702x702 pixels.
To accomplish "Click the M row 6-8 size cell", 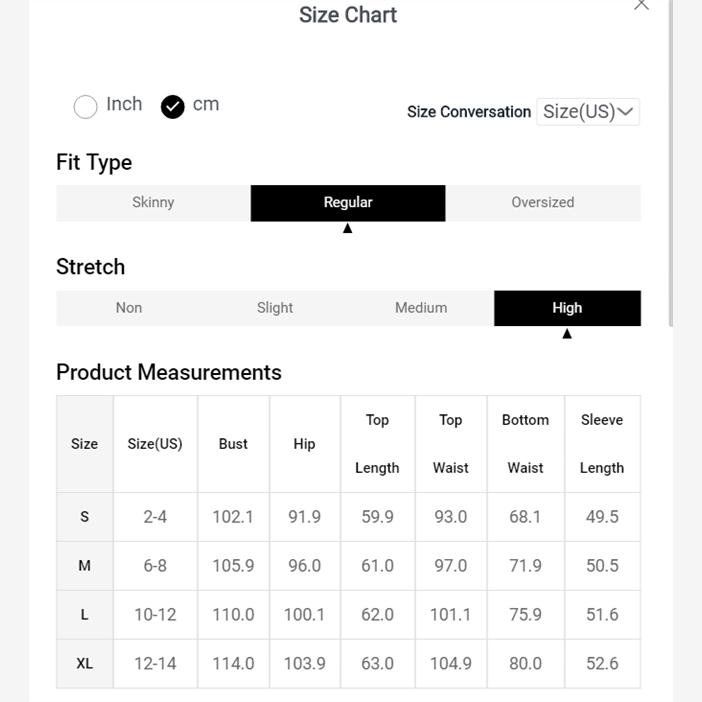I will tap(155, 566).
